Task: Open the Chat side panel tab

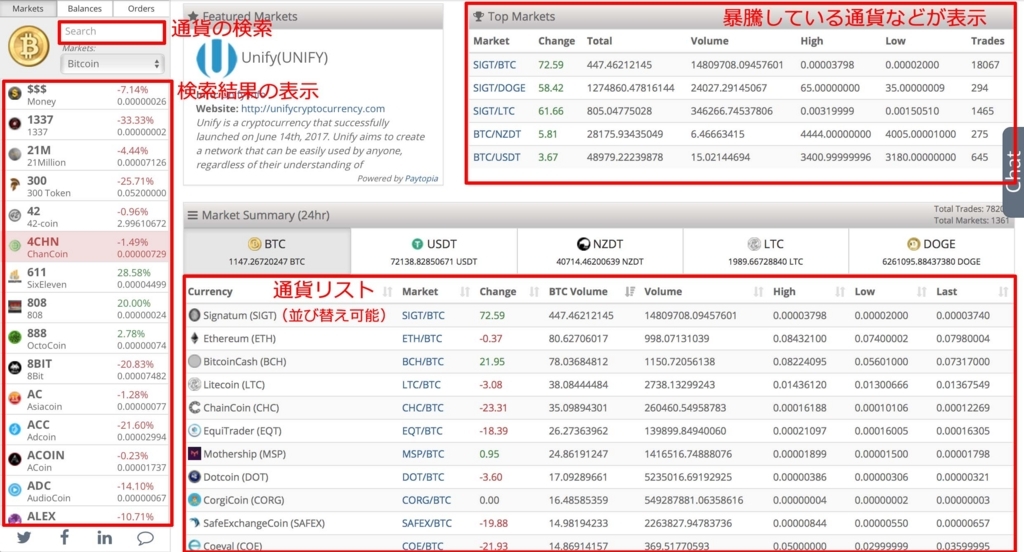Action: [1014, 172]
